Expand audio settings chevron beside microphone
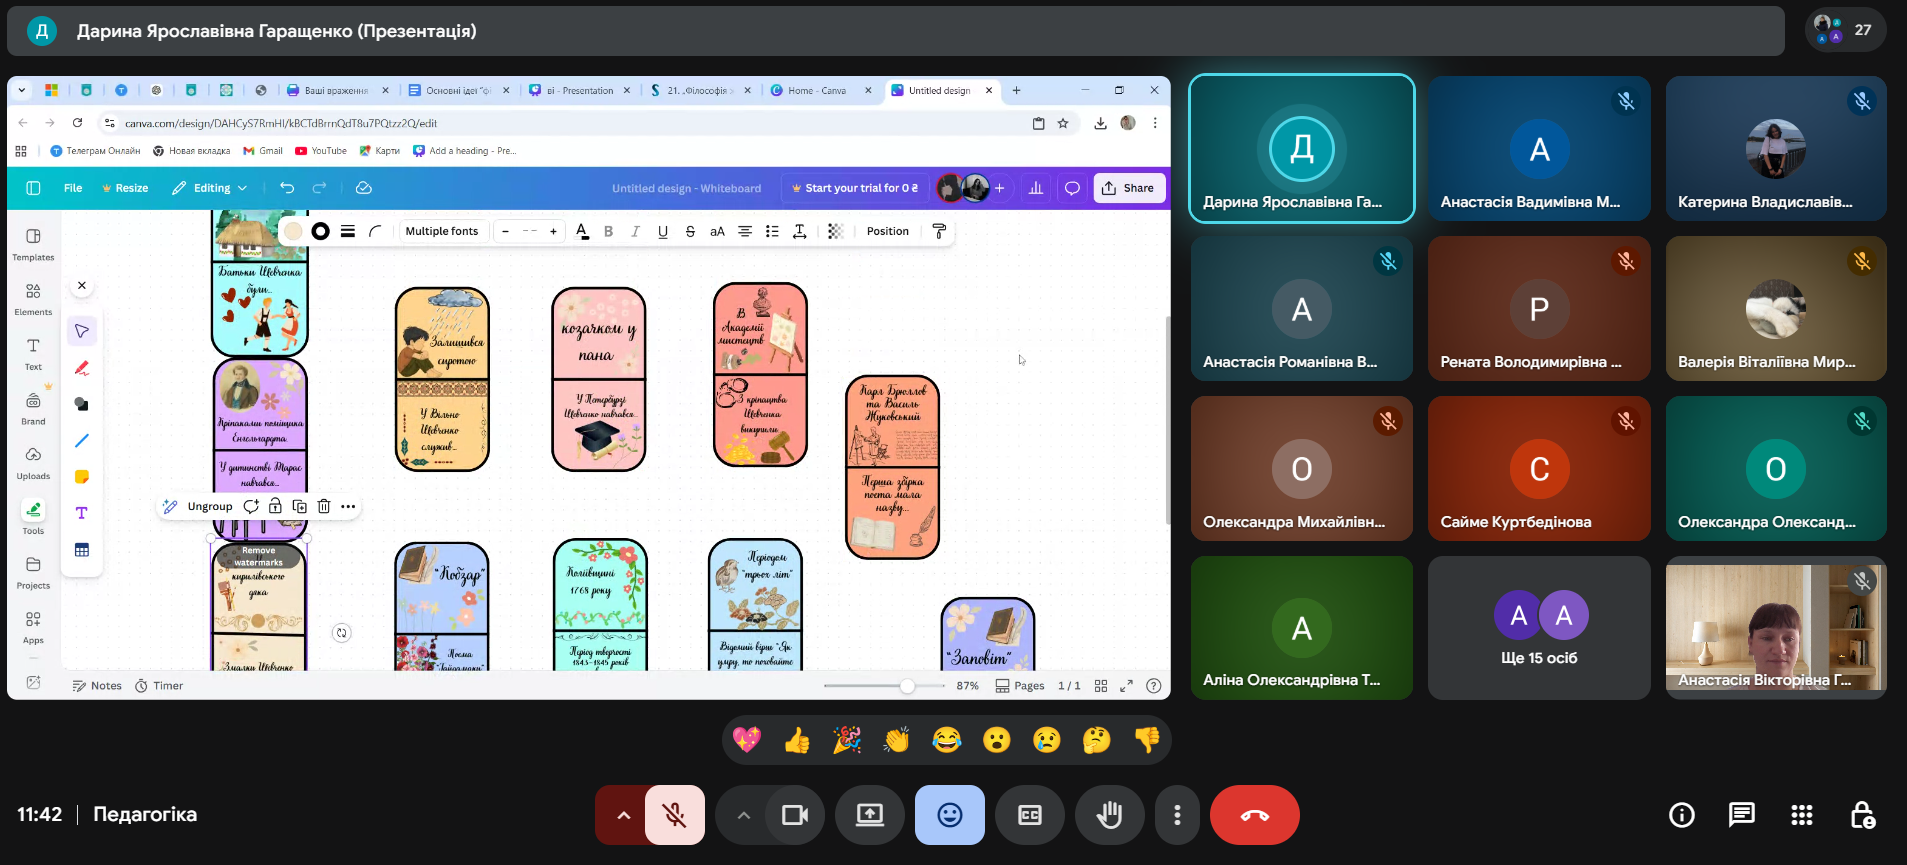 623,815
